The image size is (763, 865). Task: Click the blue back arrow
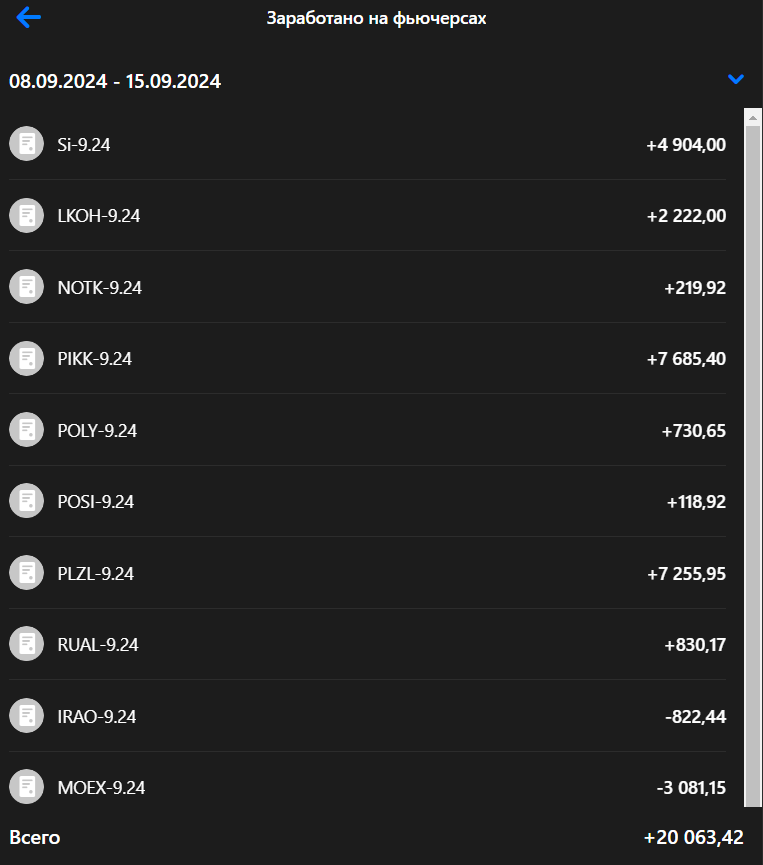29,18
